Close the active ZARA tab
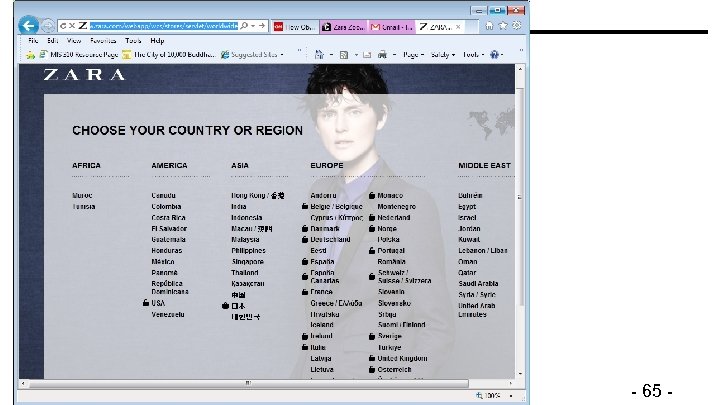The image size is (720, 405). pyautogui.click(x=458, y=27)
